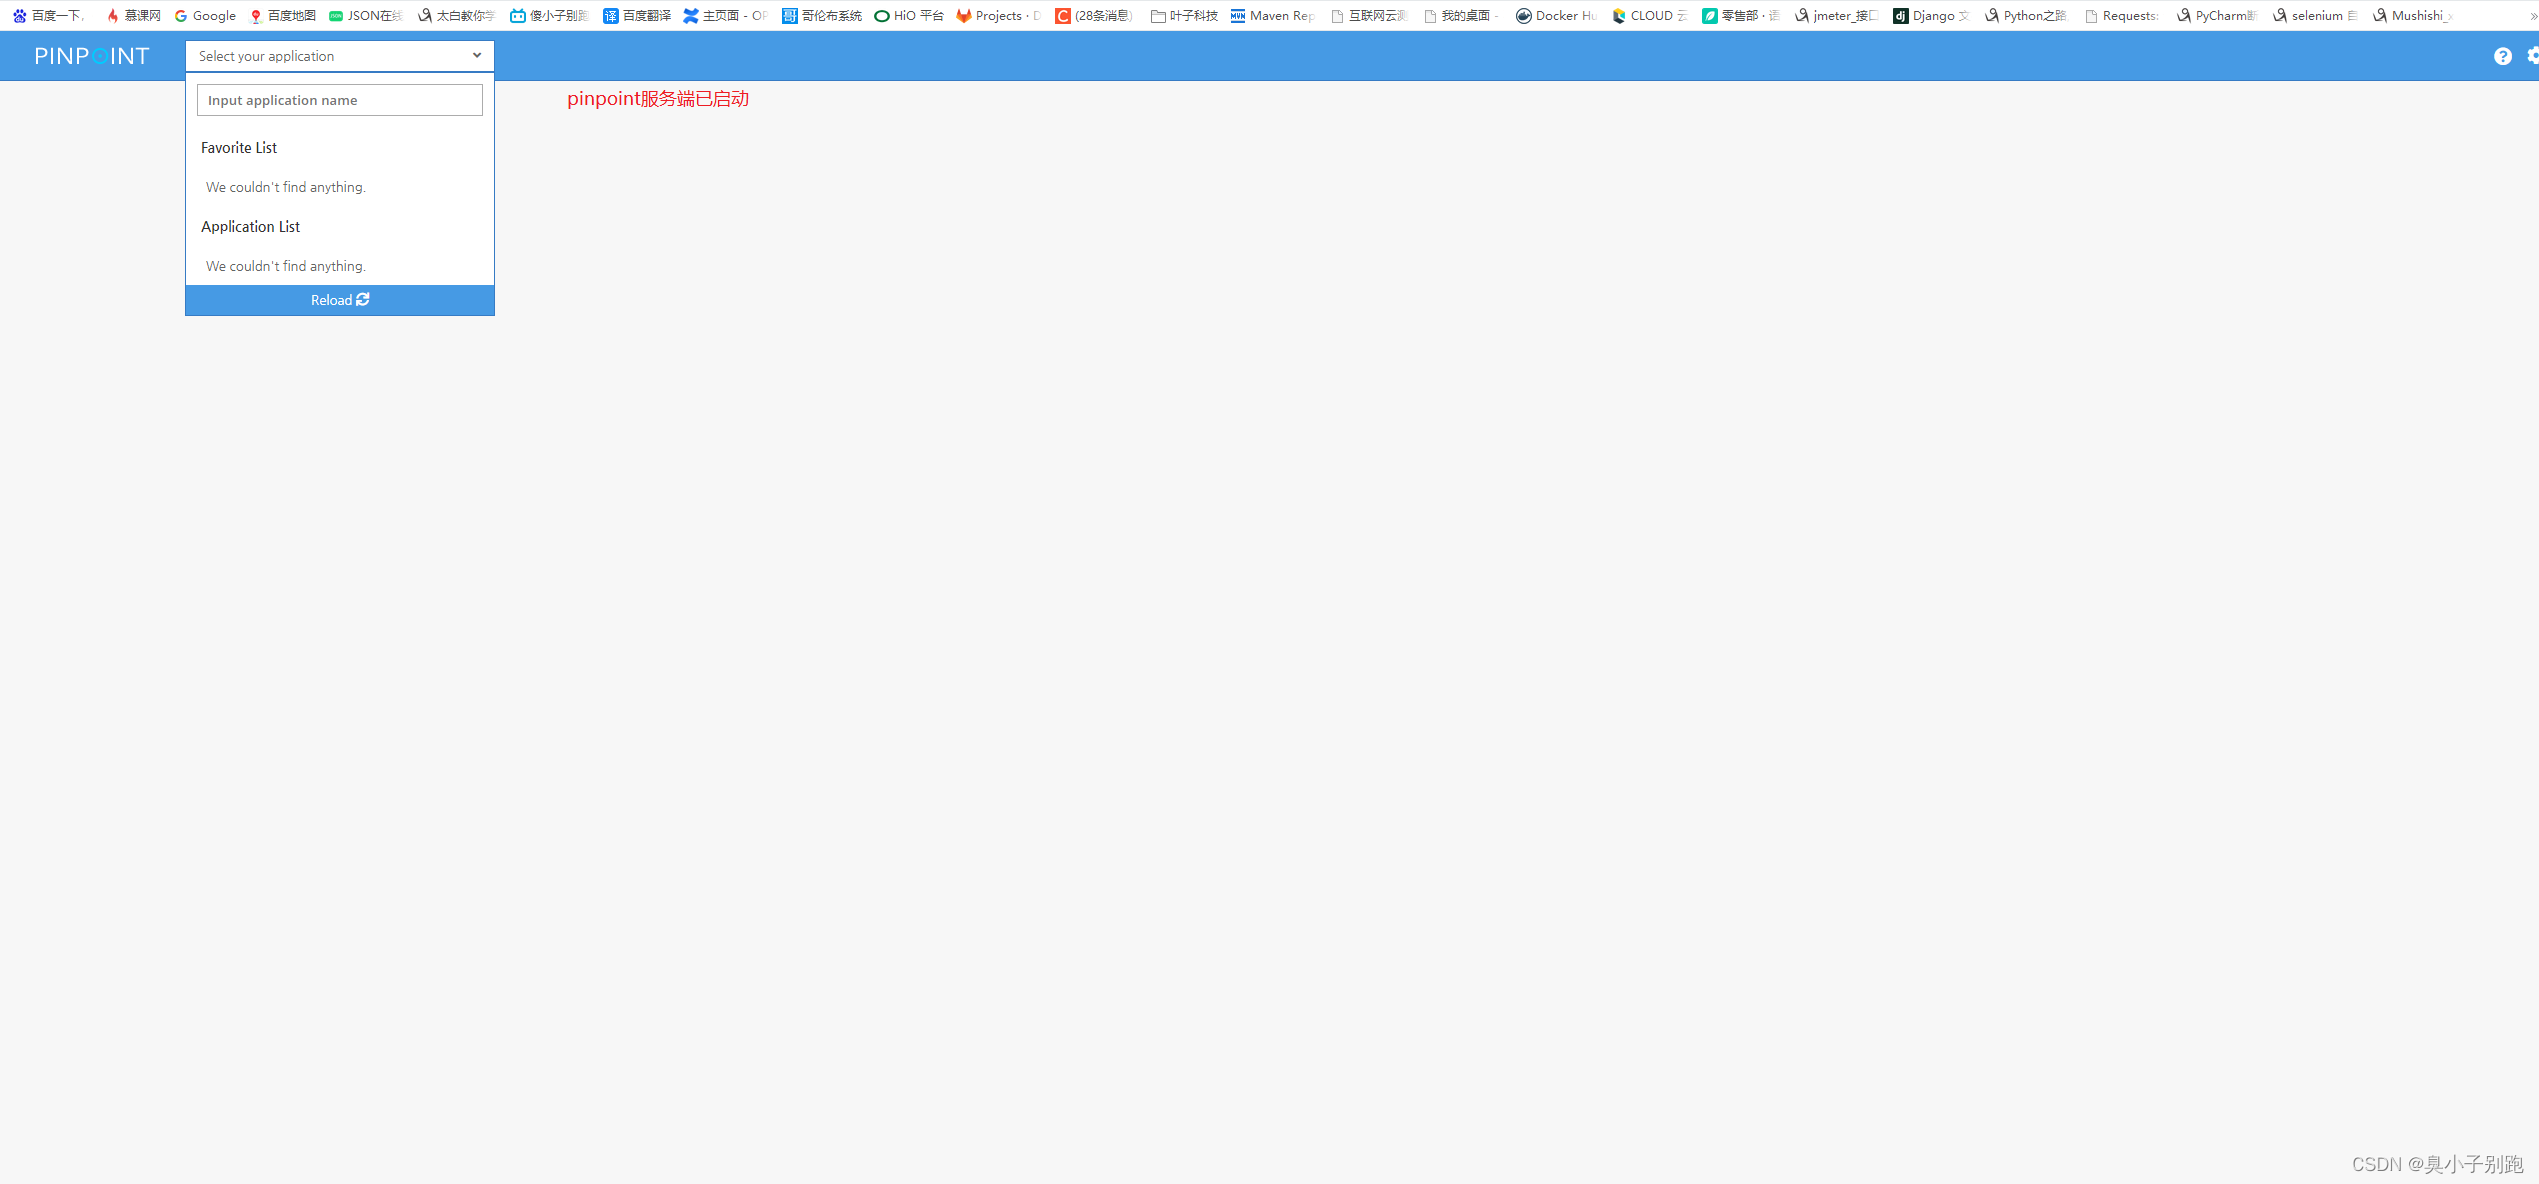Image resolution: width=2539 pixels, height=1184 pixels.
Task: Click the Reload button
Action: pyautogui.click(x=340, y=300)
